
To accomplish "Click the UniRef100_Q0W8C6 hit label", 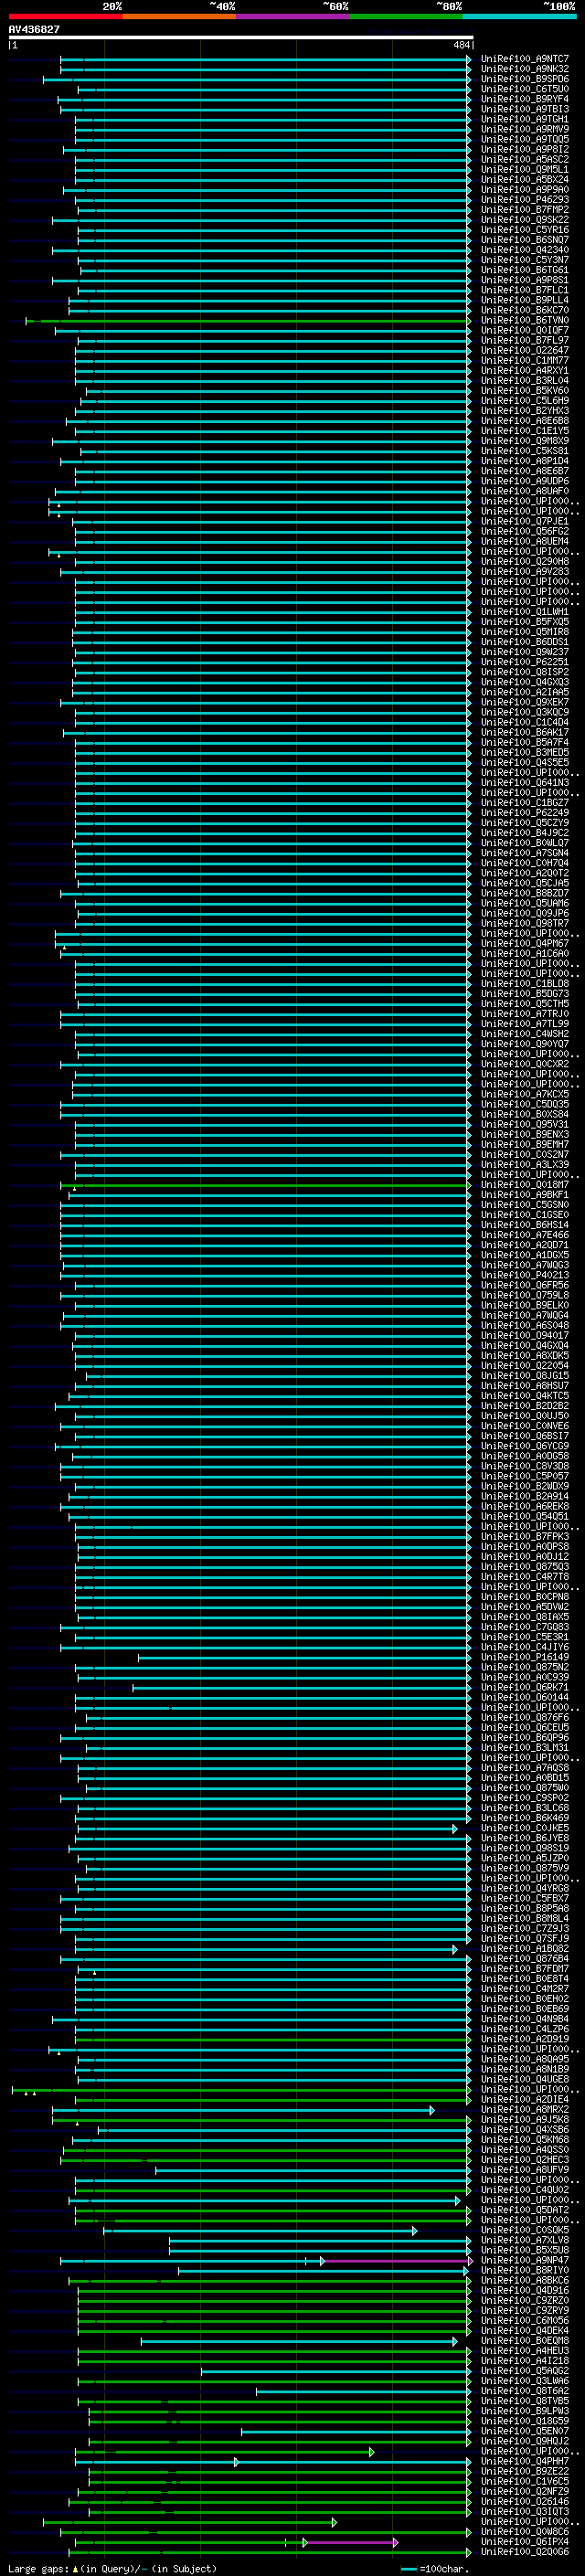I will pyautogui.click(x=524, y=2533).
